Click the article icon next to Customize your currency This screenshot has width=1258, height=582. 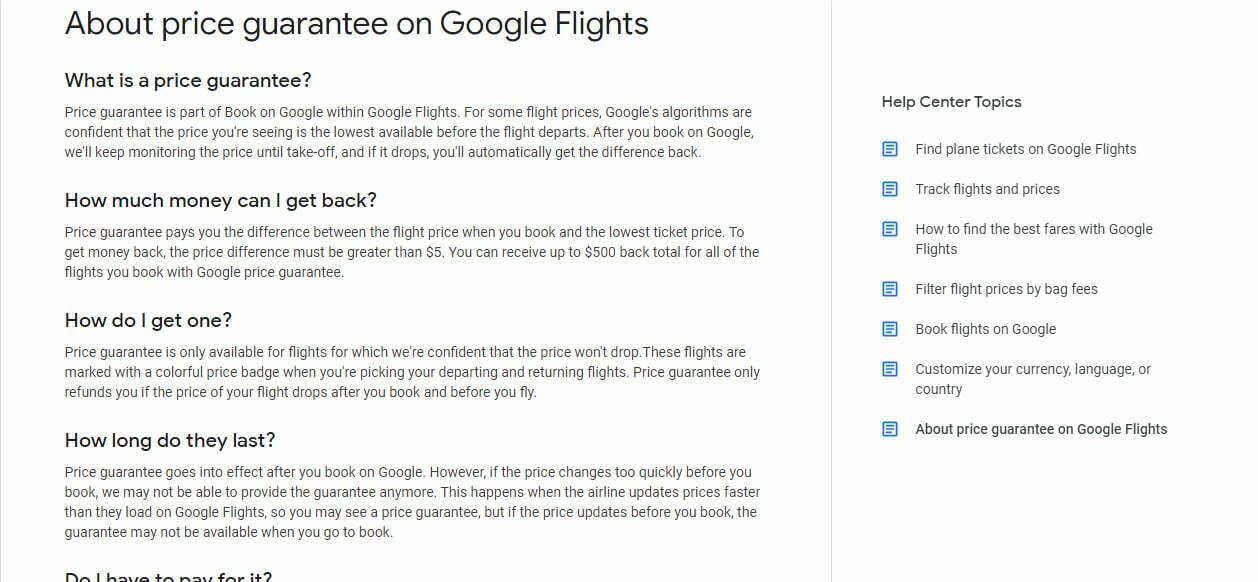point(890,369)
